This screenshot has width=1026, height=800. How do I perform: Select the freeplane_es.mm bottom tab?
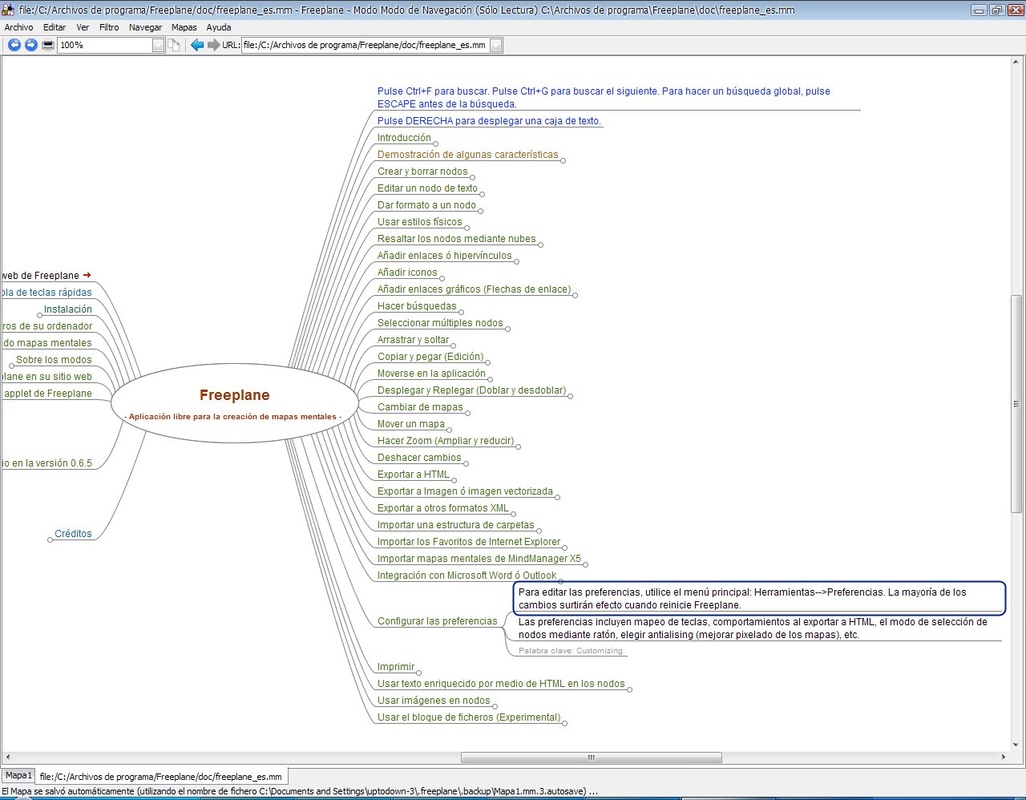pos(161,776)
